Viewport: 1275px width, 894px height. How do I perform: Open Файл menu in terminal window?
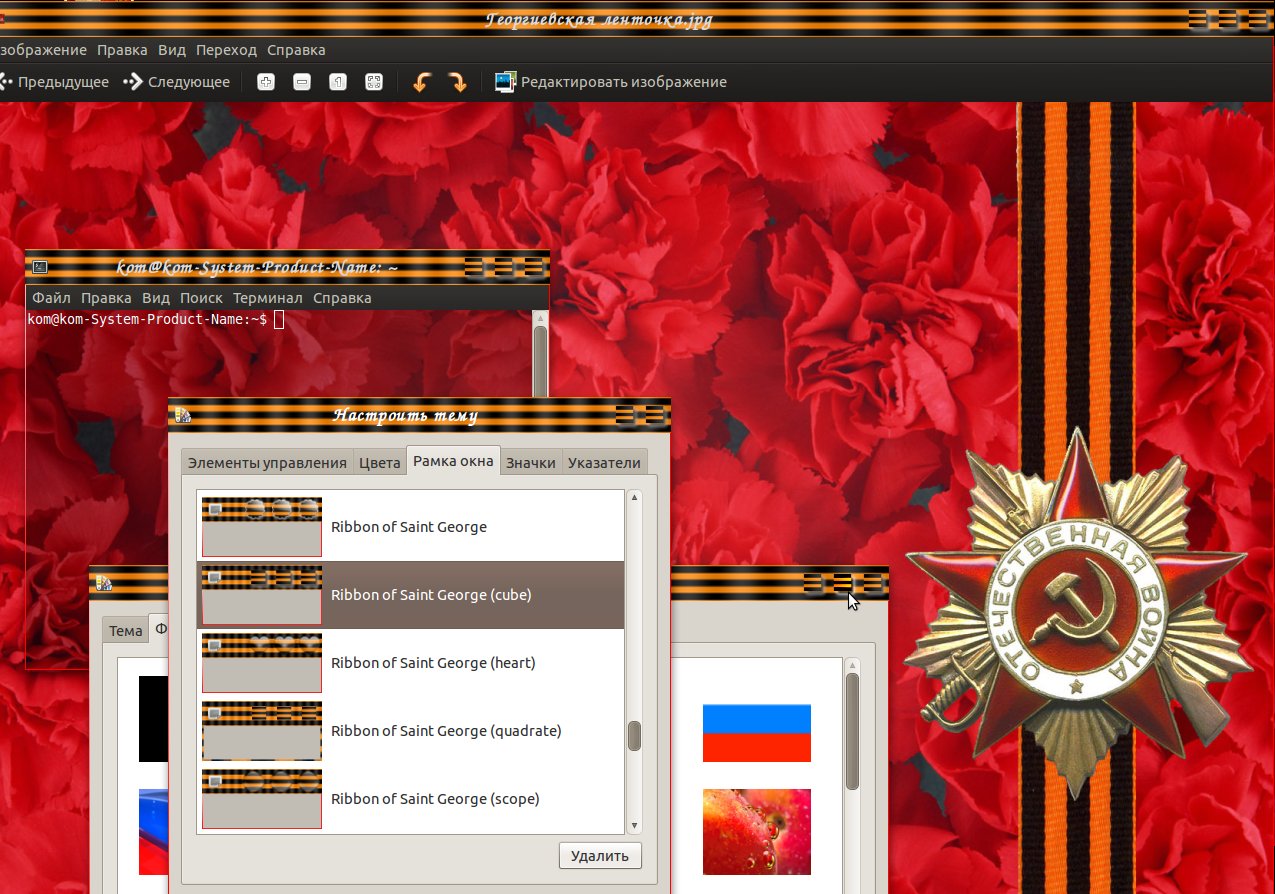[x=51, y=298]
